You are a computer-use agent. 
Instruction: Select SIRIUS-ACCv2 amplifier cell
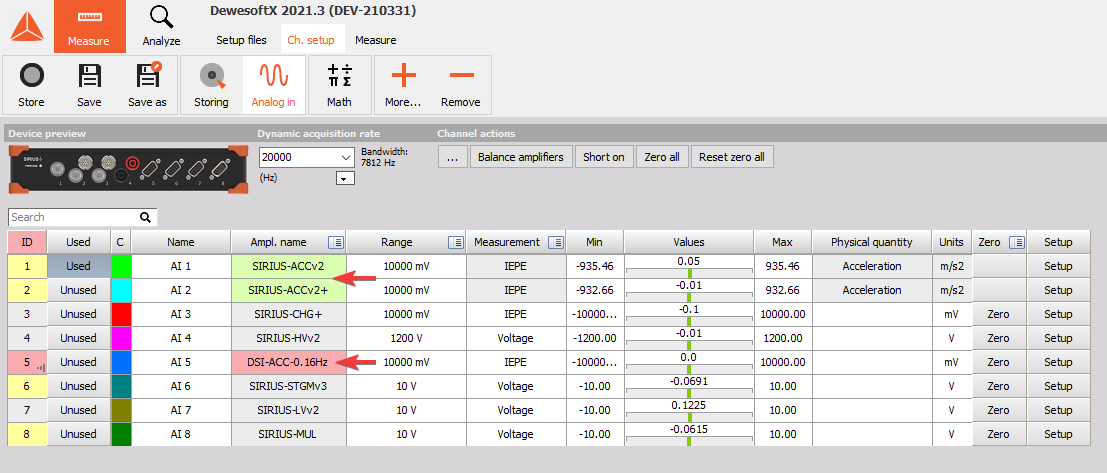(x=288, y=266)
